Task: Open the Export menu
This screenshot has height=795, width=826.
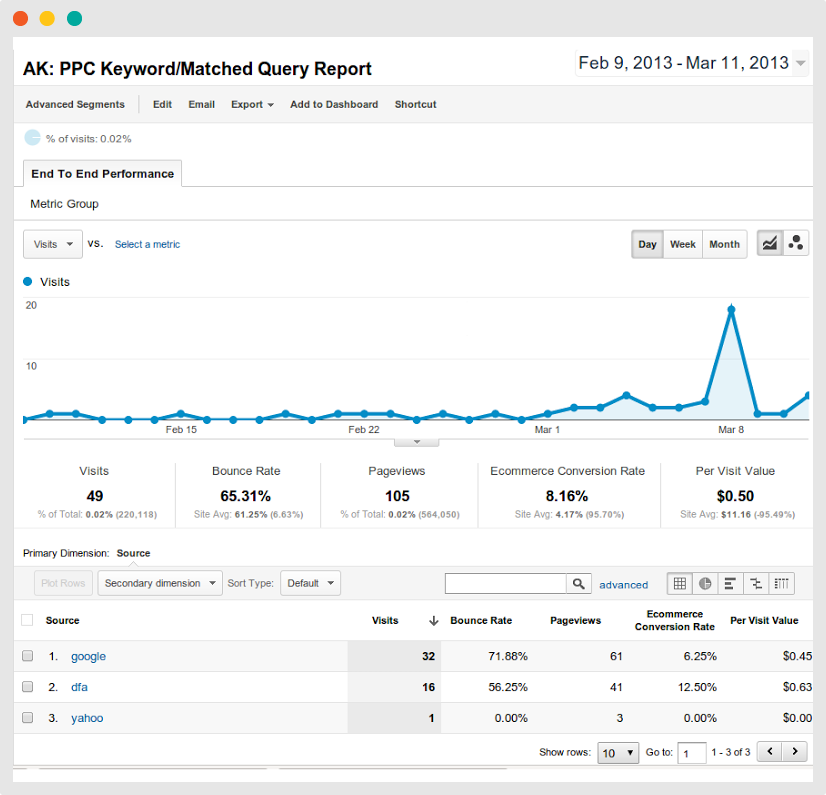Action: [252, 104]
